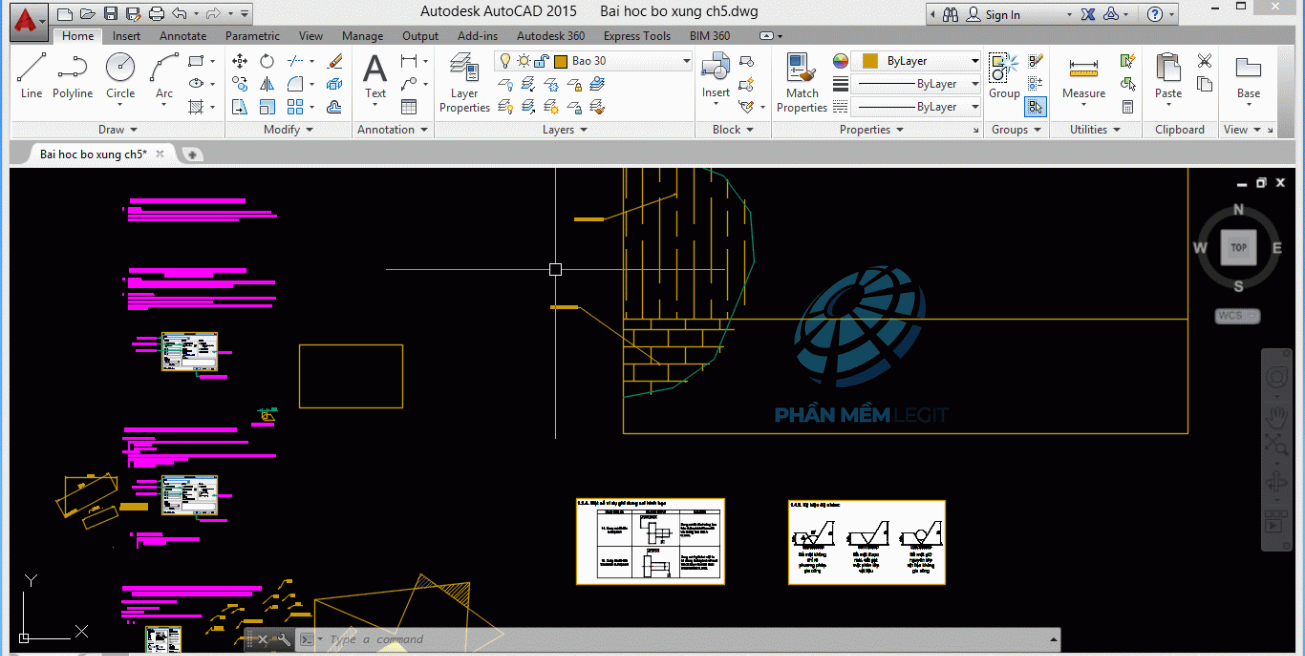This screenshot has height=656, width=1305.
Task: Select the Line tool
Action: pos(31,76)
